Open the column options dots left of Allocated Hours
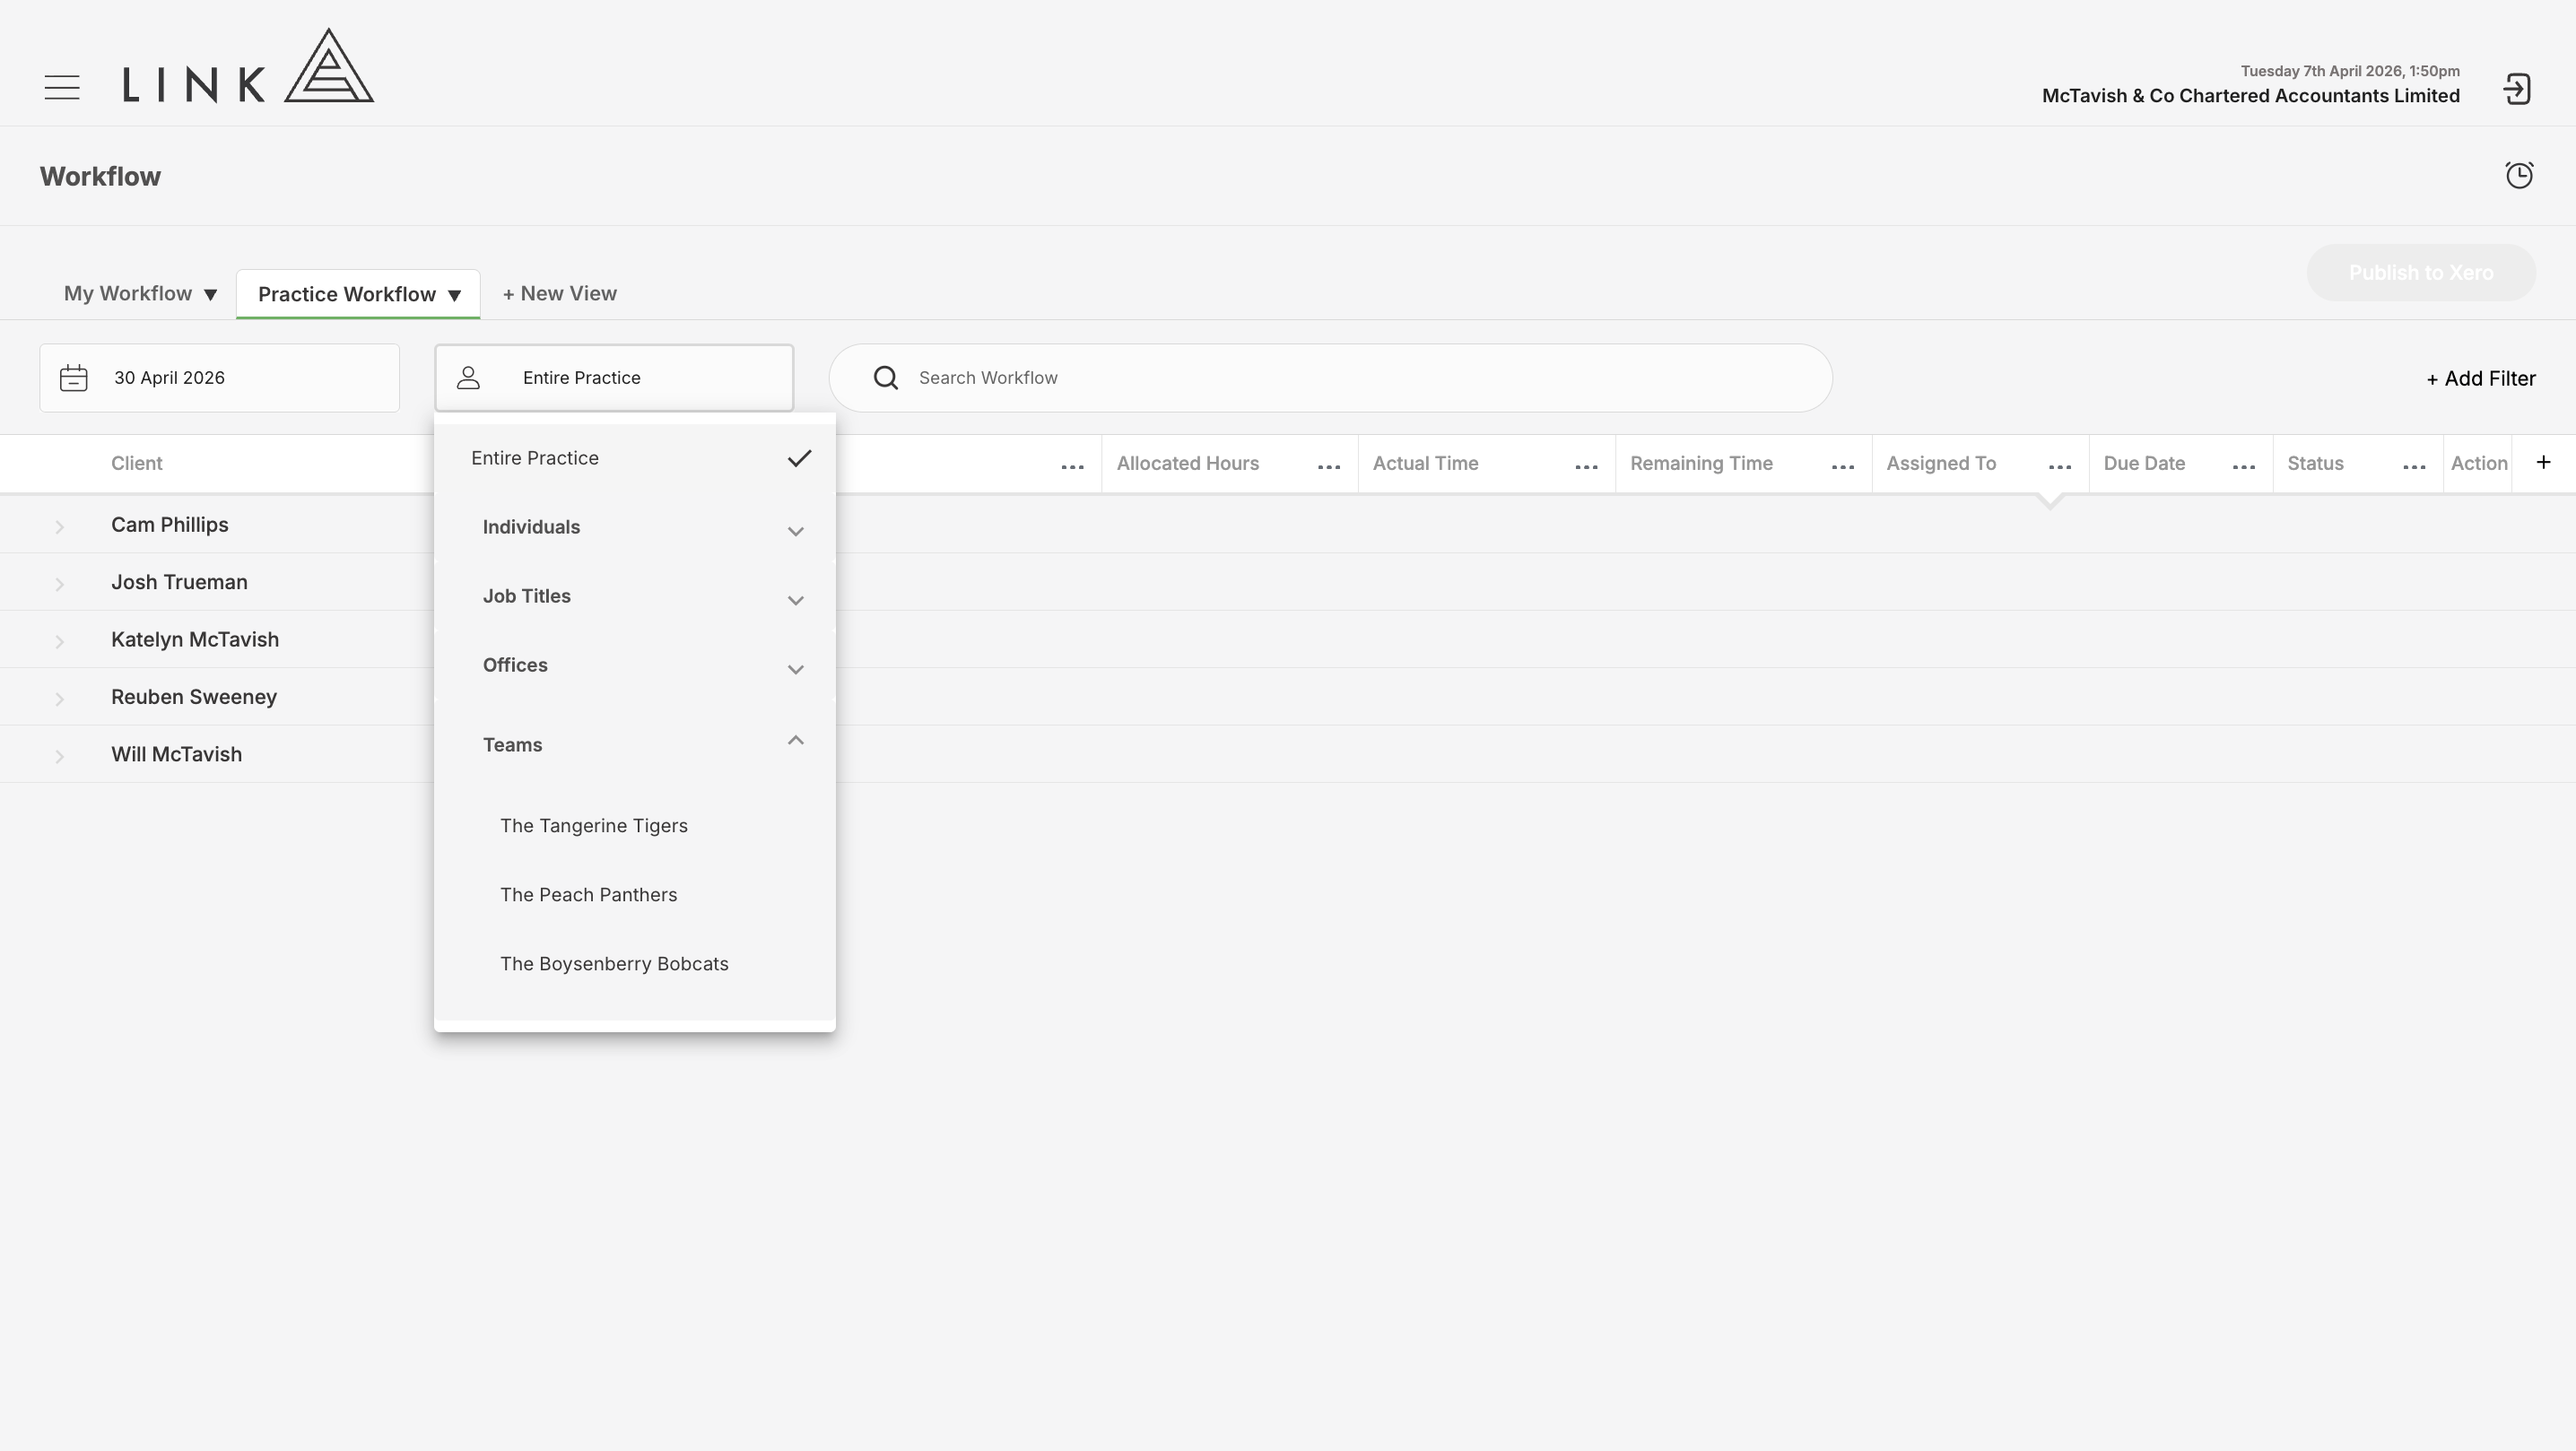 pyautogui.click(x=1072, y=467)
